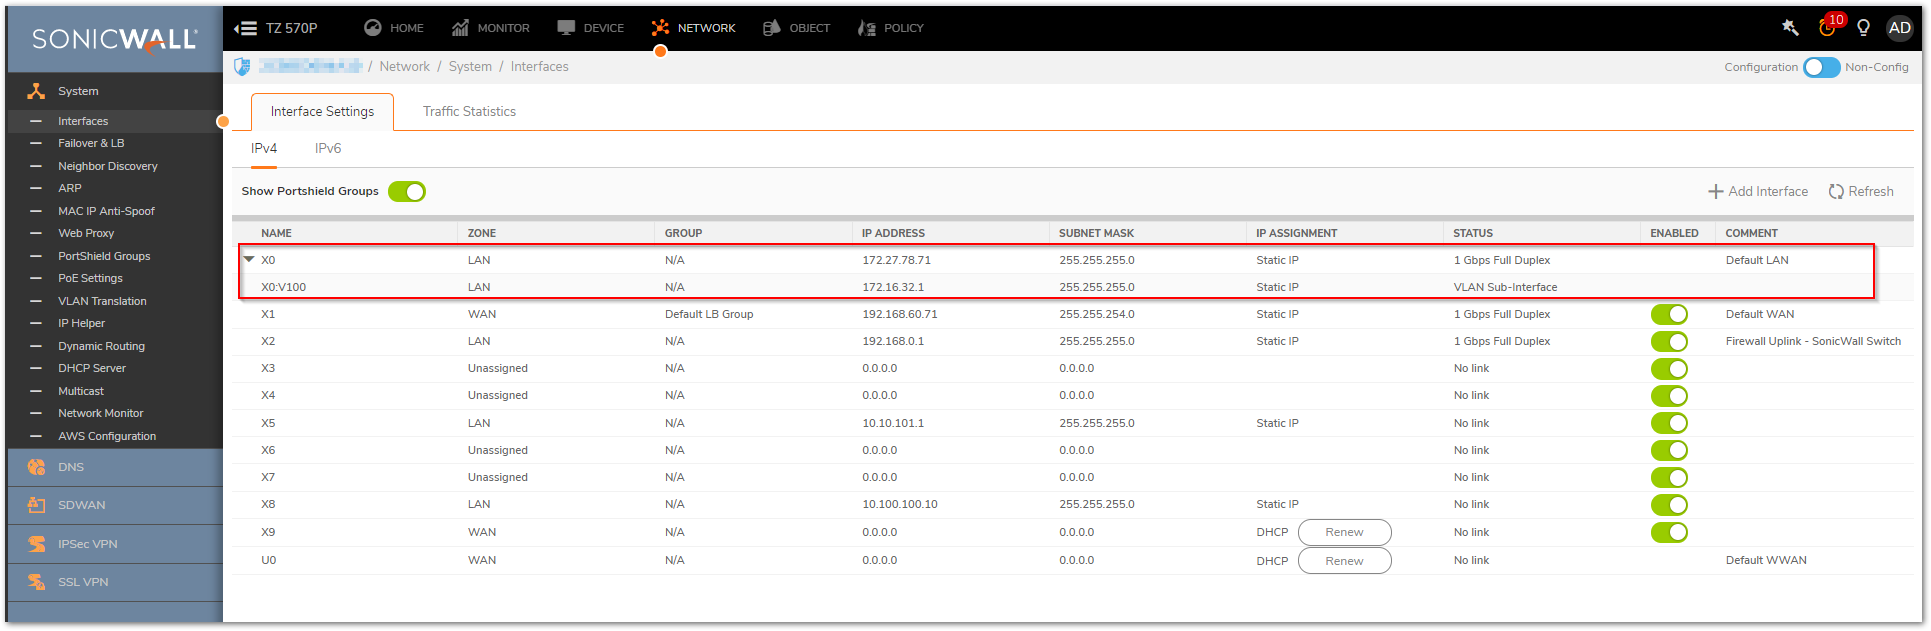Click the System breadcrumb link
The height and width of the screenshot is (631, 1931).
click(x=470, y=66)
